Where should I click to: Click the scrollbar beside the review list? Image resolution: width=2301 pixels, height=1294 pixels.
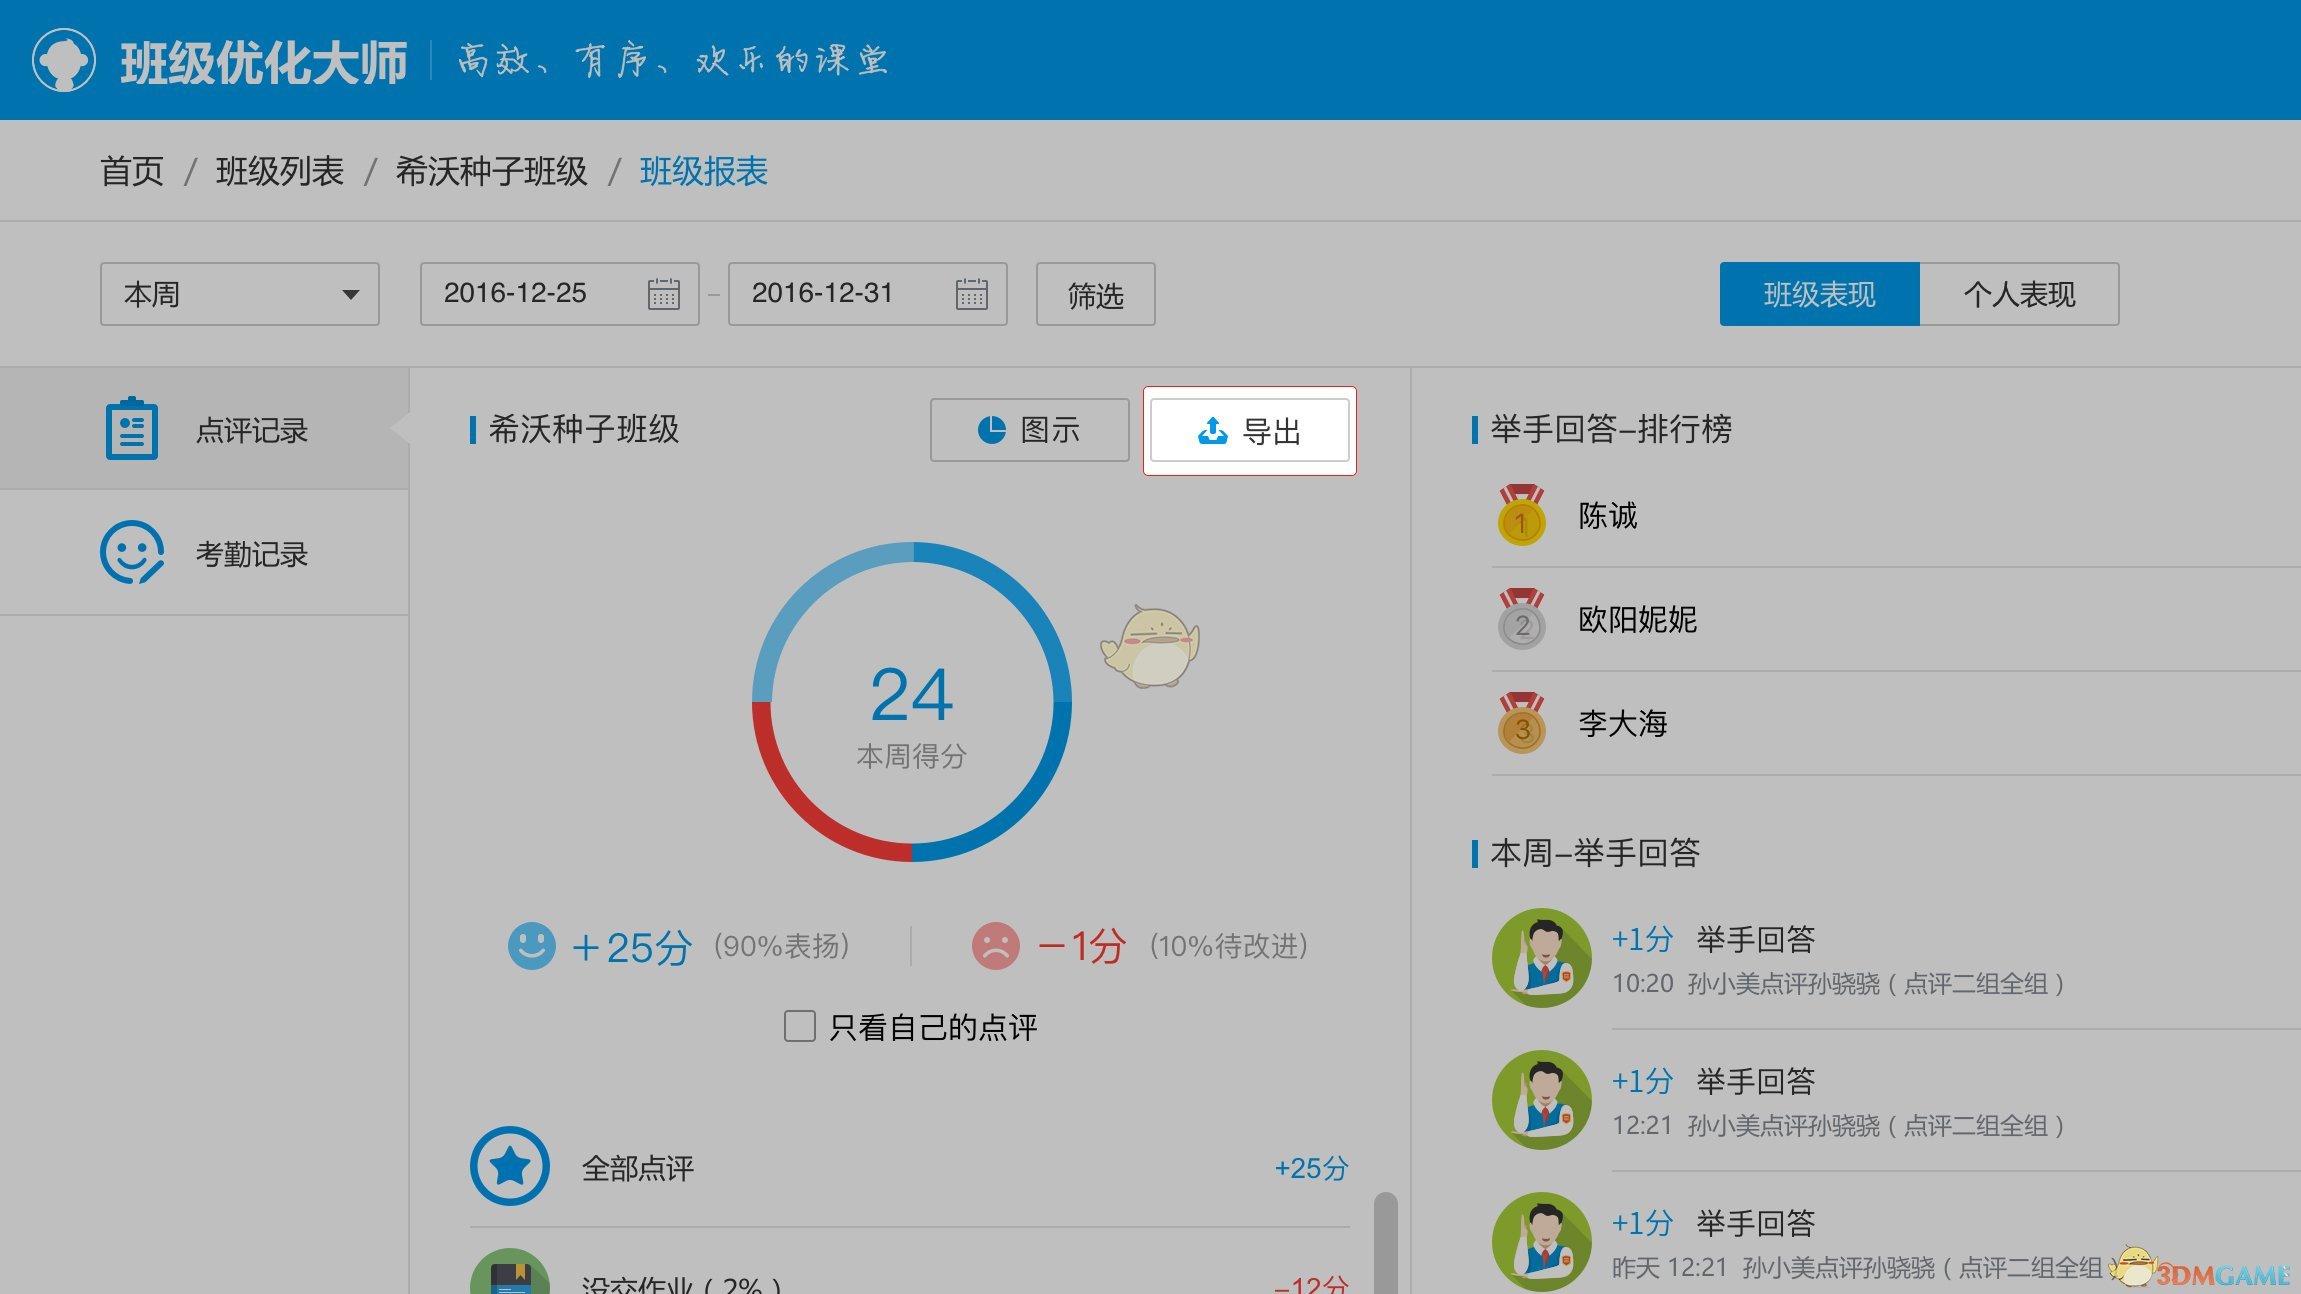[1385, 1242]
